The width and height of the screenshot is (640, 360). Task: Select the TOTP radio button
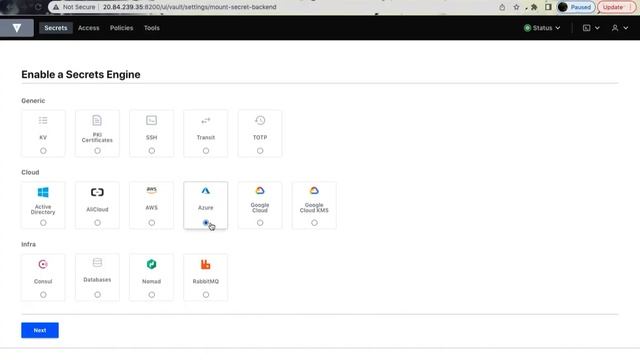pos(260,151)
